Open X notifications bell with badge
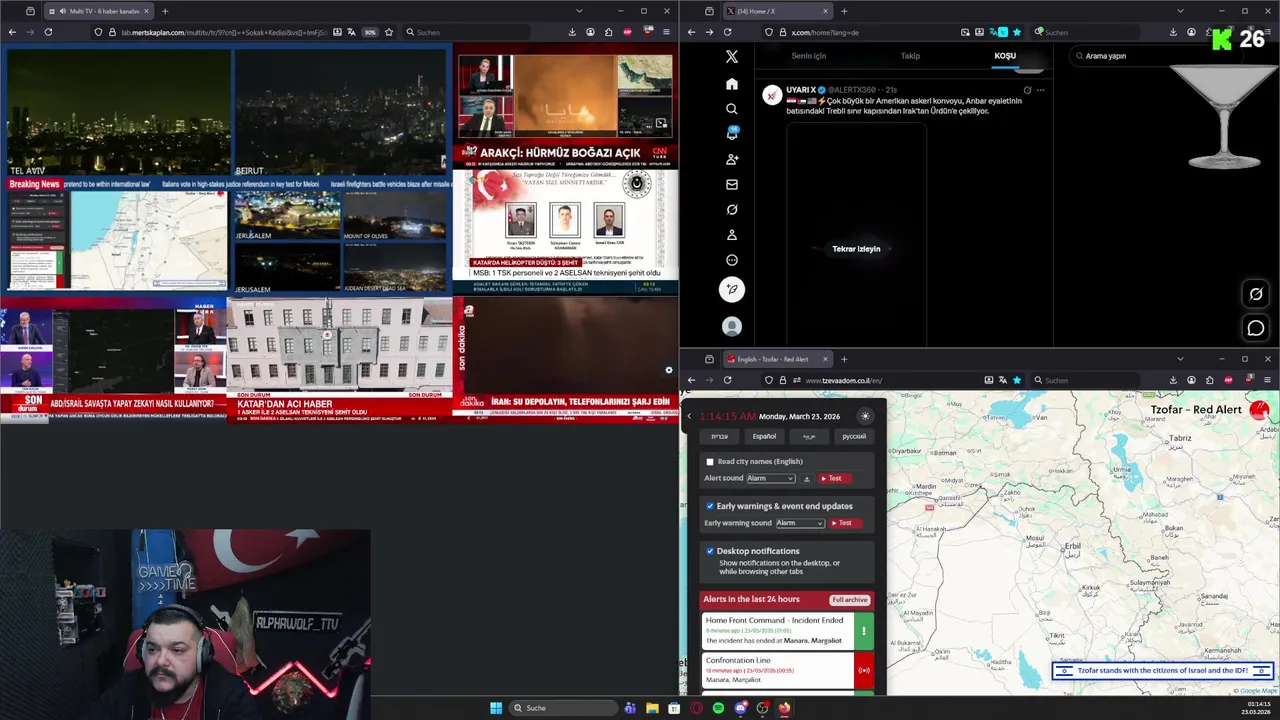This screenshot has height=720, width=1280. [732, 134]
